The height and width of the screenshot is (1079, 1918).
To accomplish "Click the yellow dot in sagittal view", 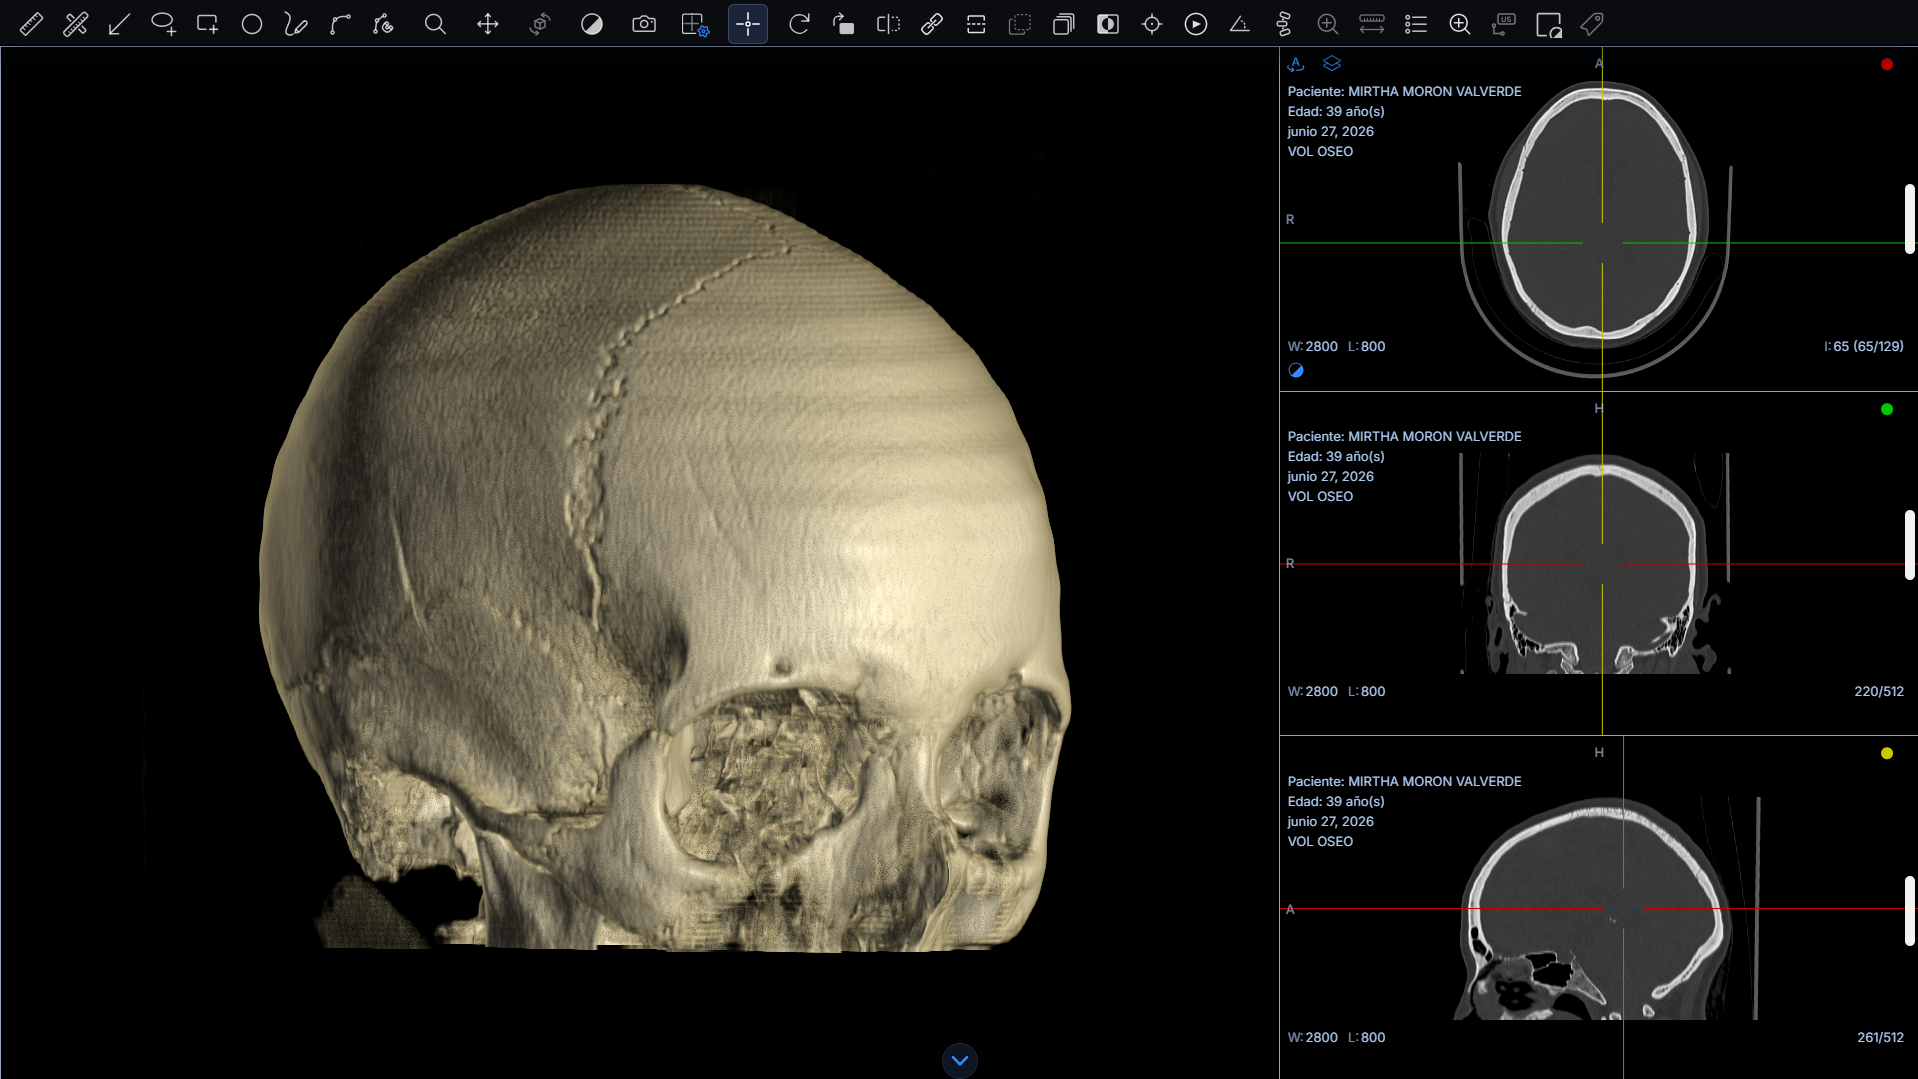I will [1887, 754].
